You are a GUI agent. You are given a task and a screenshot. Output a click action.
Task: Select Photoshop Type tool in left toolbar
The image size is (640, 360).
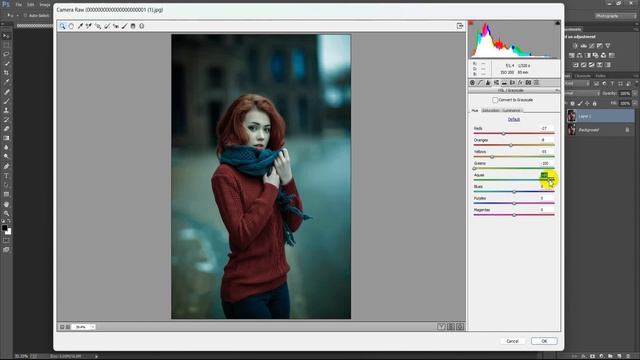click(x=6, y=176)
